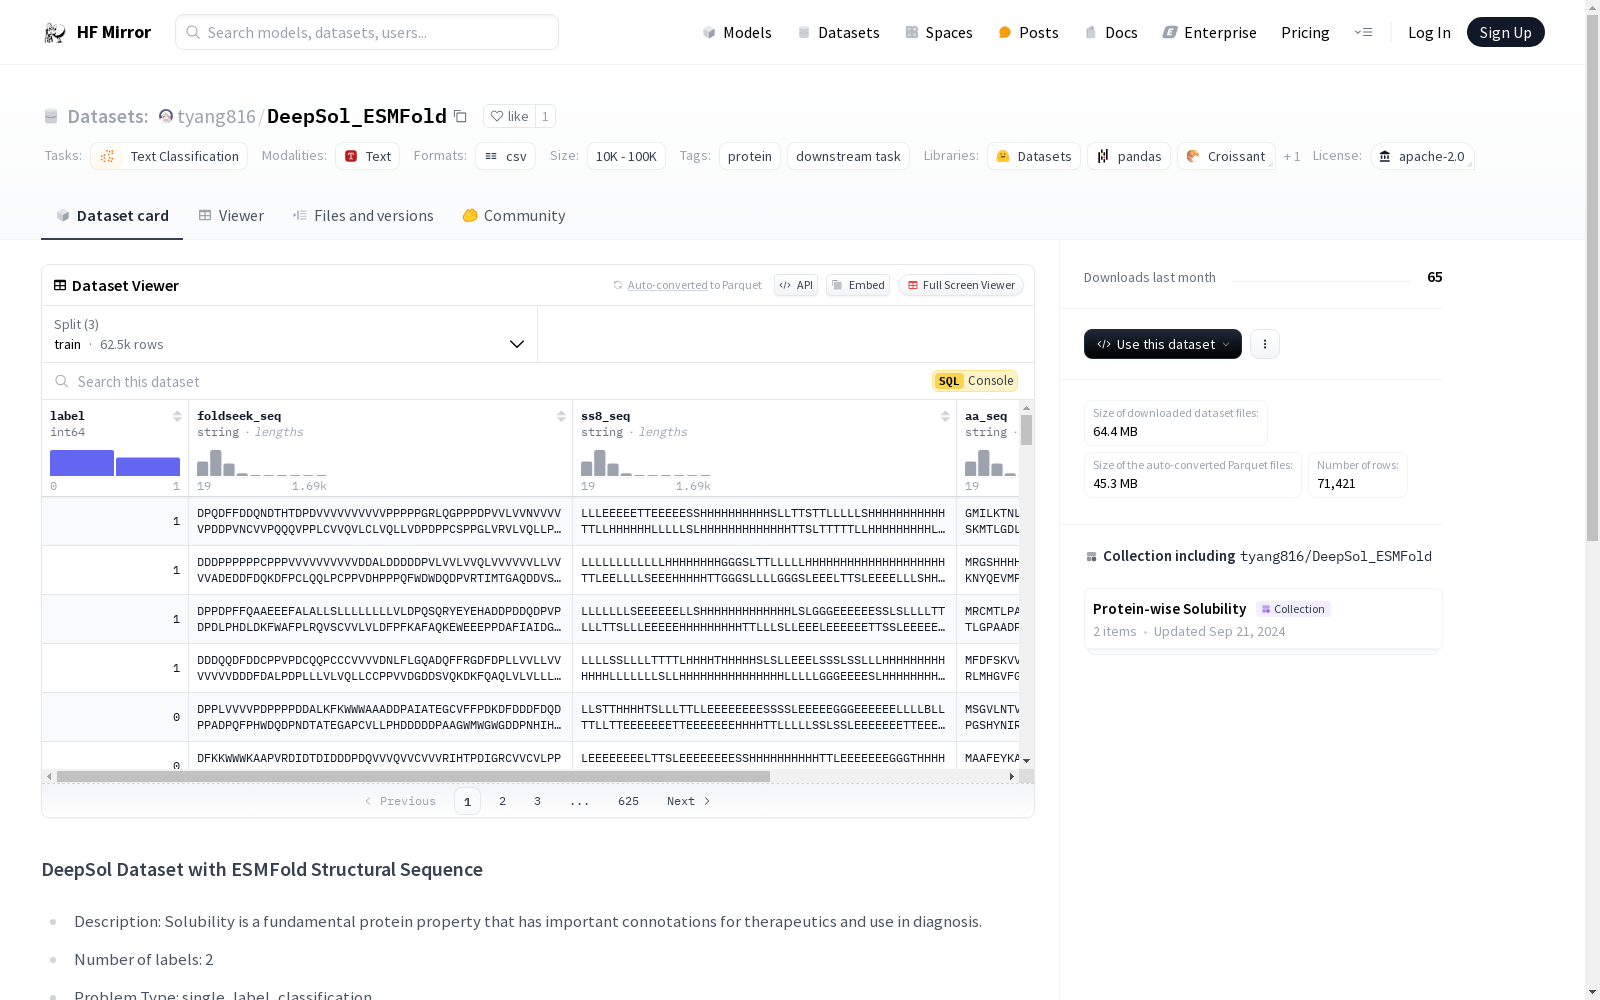This screenshot has width=1600, height=1000.
Task: Click the Collection grid icon in sidebar
Action: 1092,557
